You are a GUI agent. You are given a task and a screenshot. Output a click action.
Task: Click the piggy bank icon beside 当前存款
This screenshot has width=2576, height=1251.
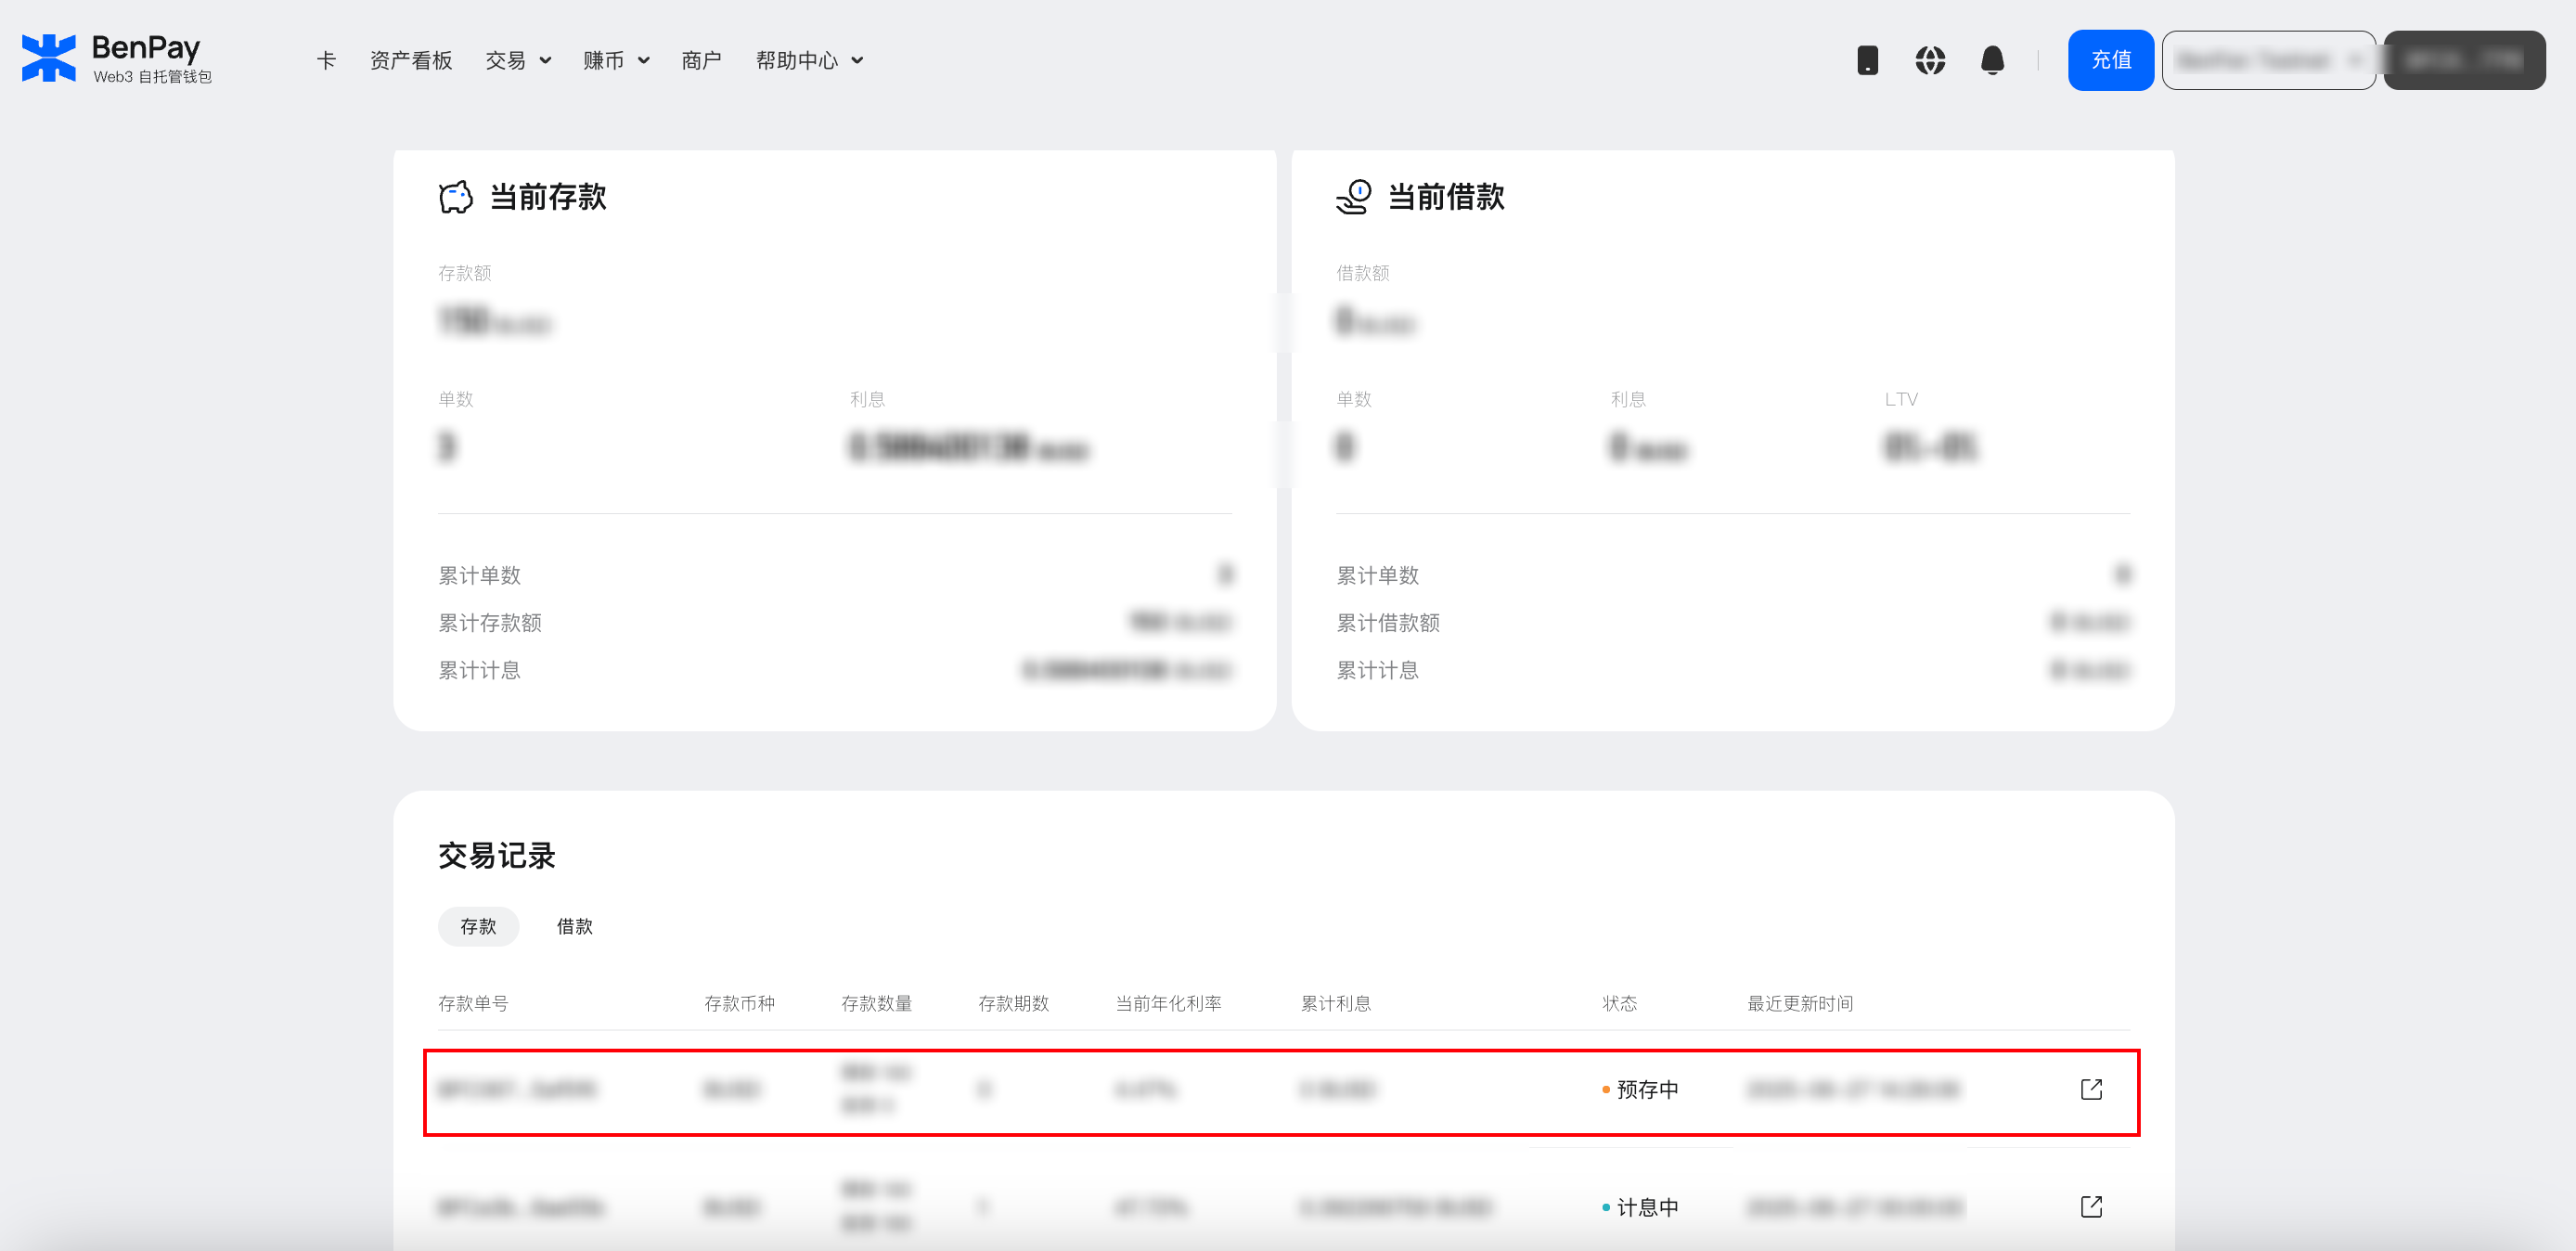(455, 197)
